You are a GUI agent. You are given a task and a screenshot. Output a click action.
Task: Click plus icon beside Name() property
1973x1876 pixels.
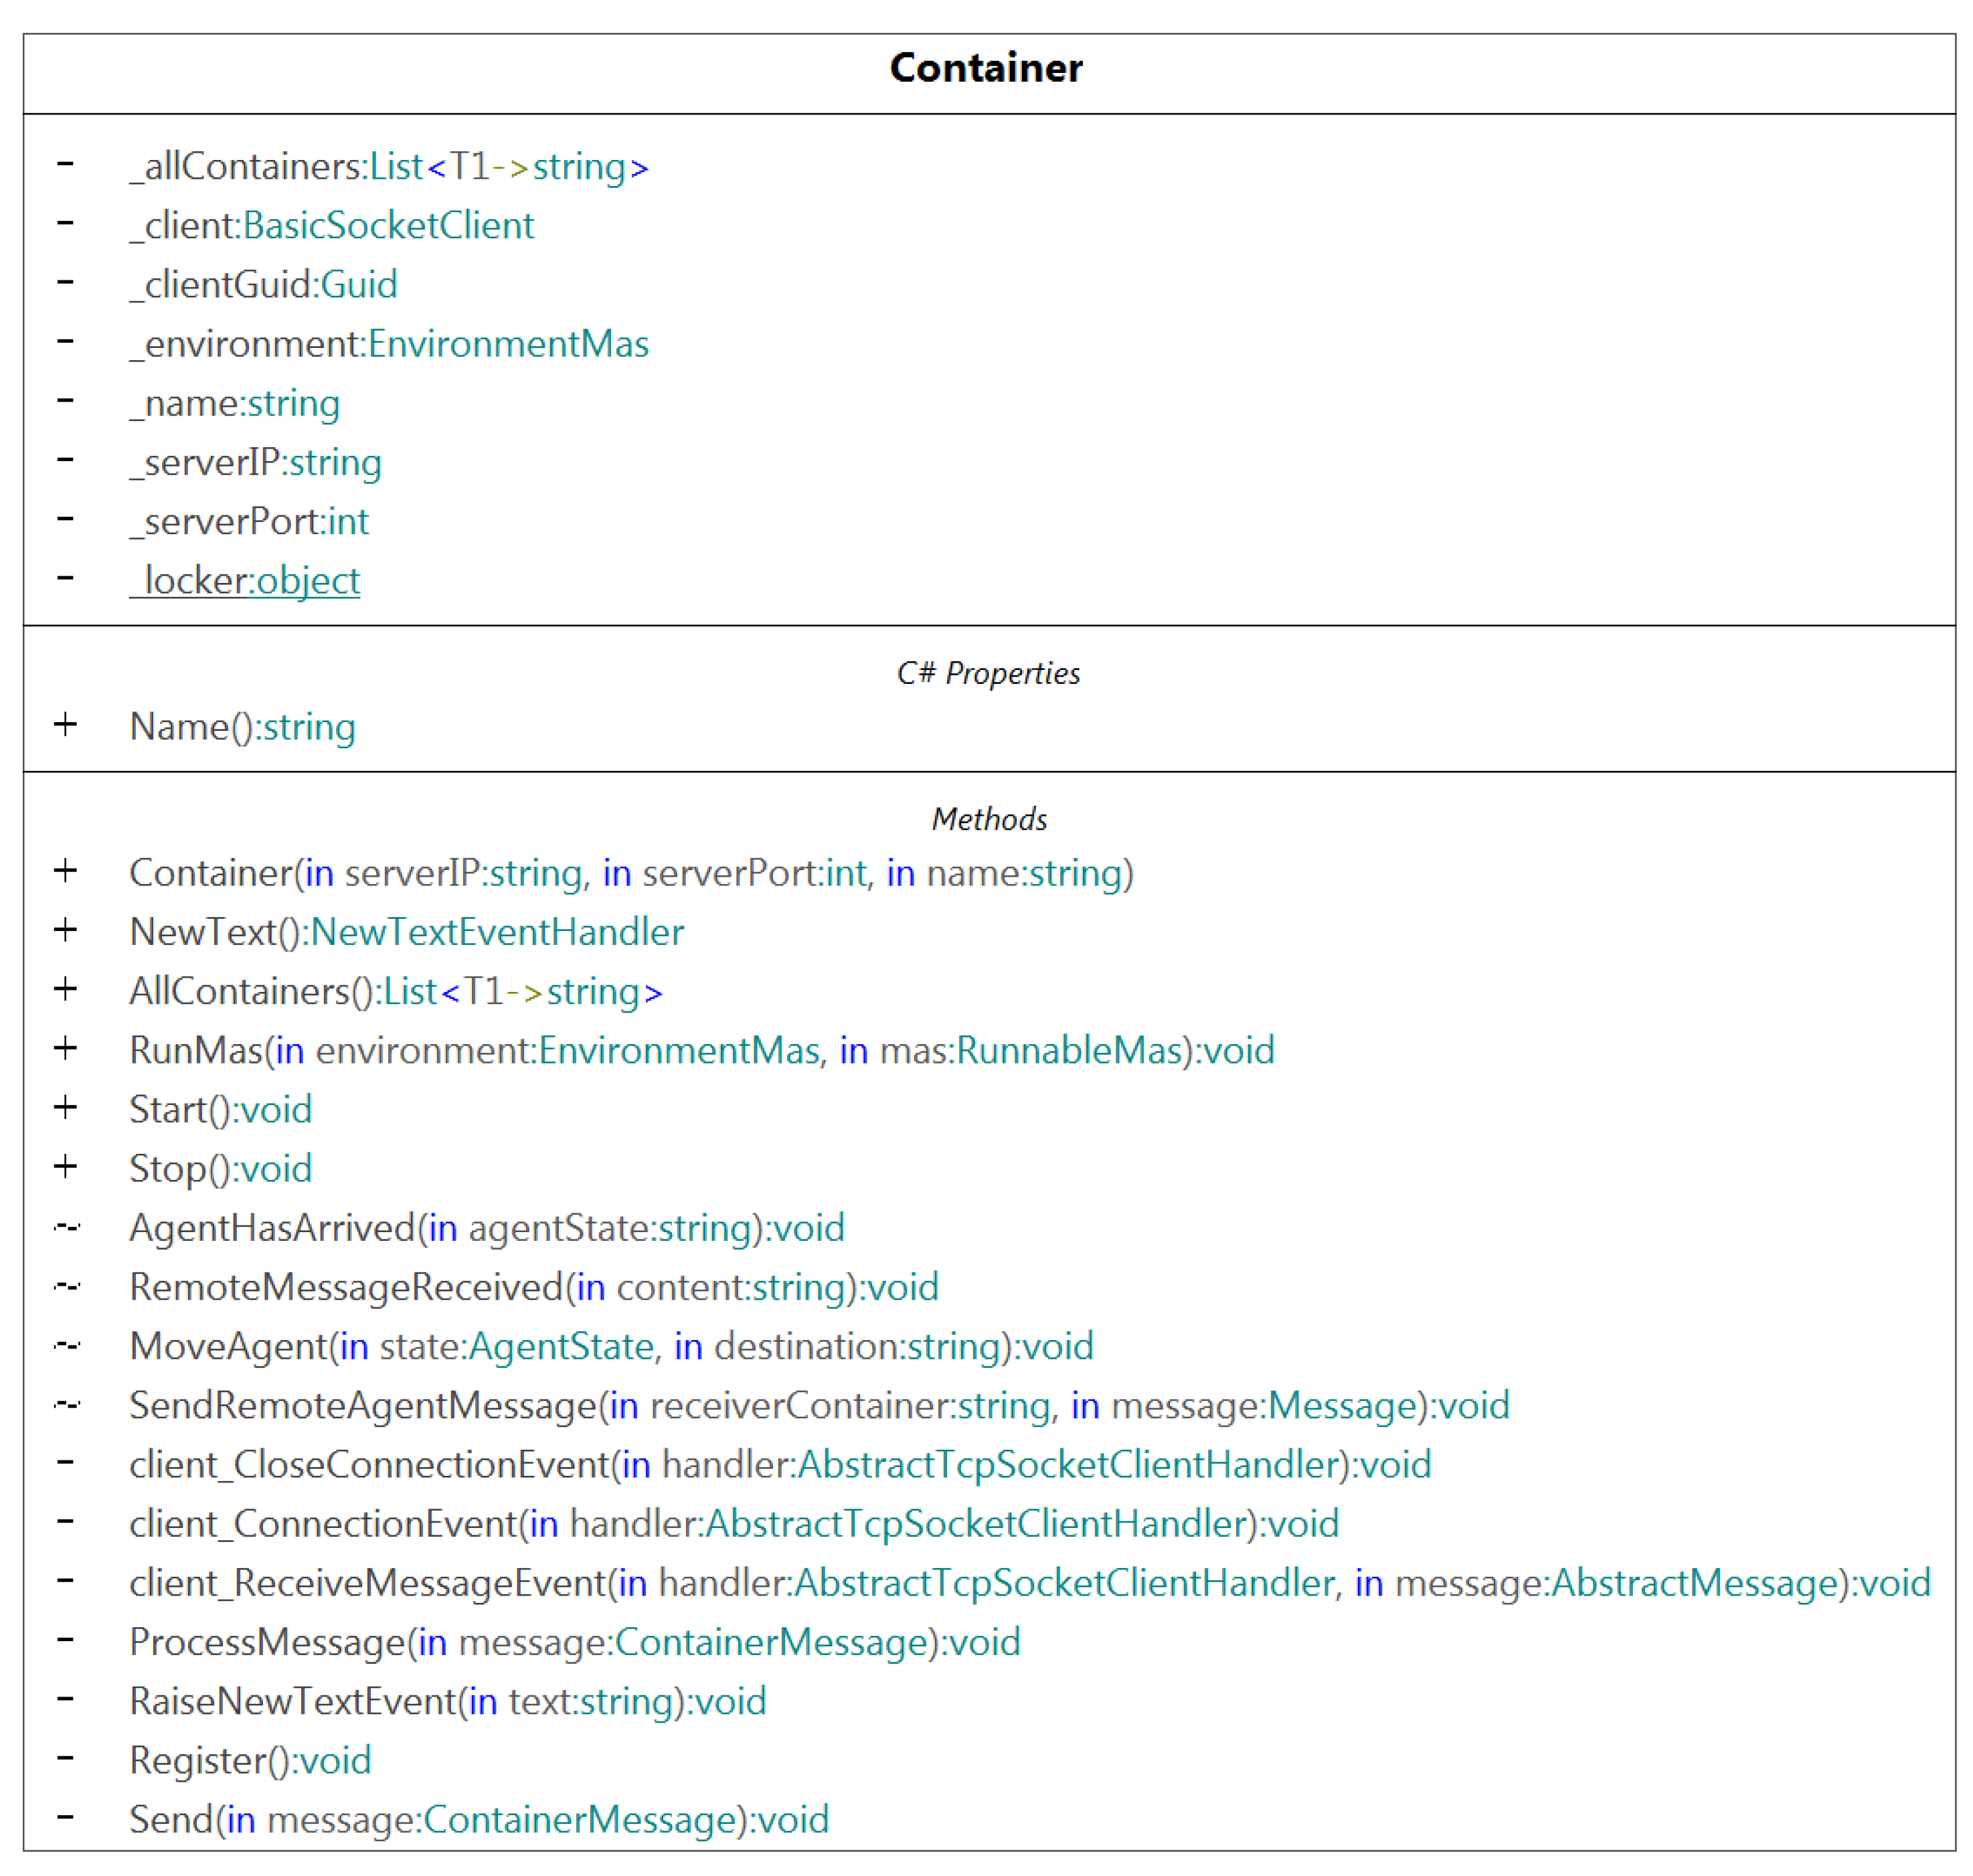click(65, 724)
